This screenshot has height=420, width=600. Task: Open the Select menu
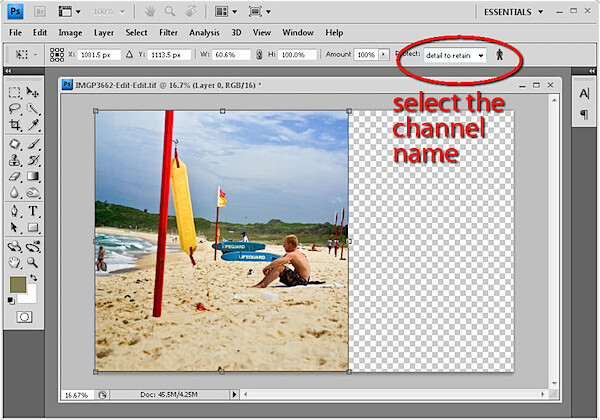pyautogui.click(x=137, y=33)
